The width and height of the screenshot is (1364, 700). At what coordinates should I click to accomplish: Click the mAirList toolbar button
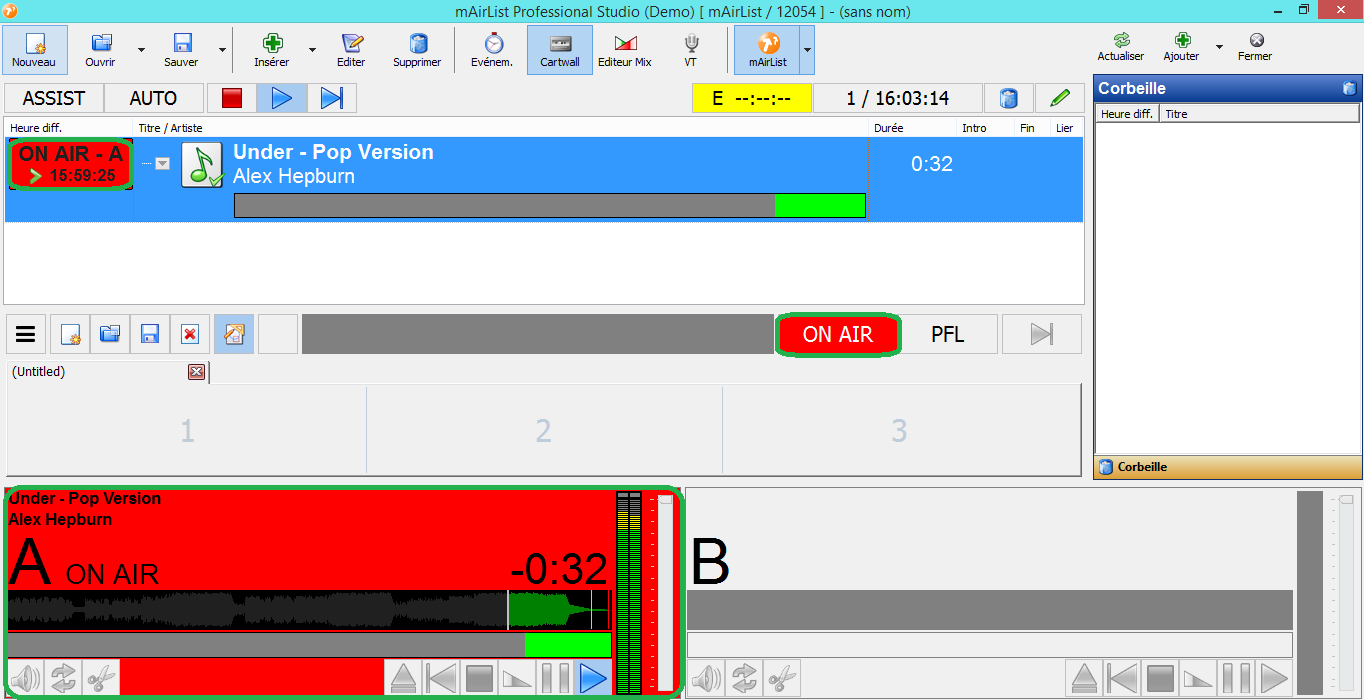pyautogui.click(x=768, y=50)
